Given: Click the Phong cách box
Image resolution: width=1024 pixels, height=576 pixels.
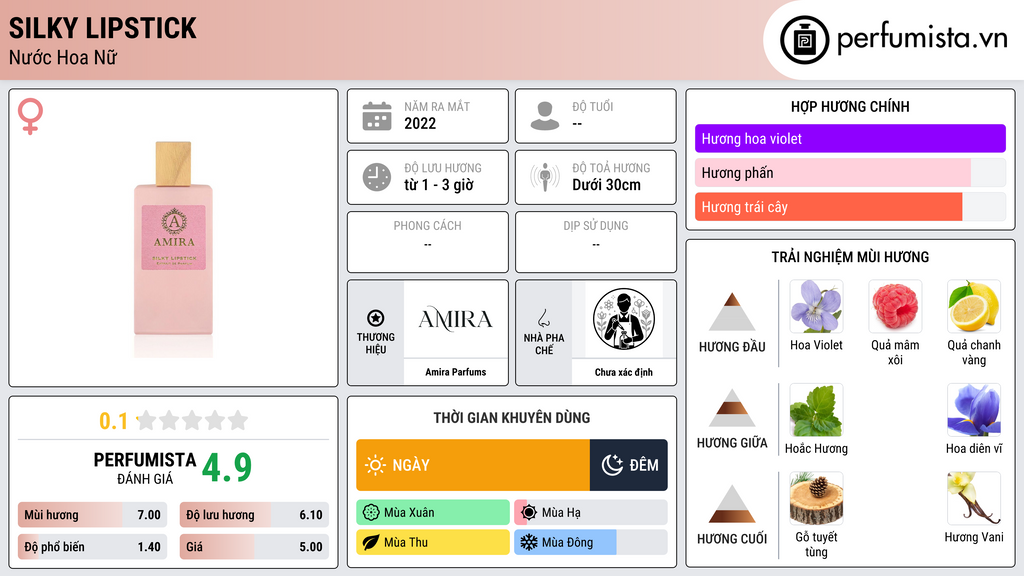Looking at the screenshot, I should point(428,242).
